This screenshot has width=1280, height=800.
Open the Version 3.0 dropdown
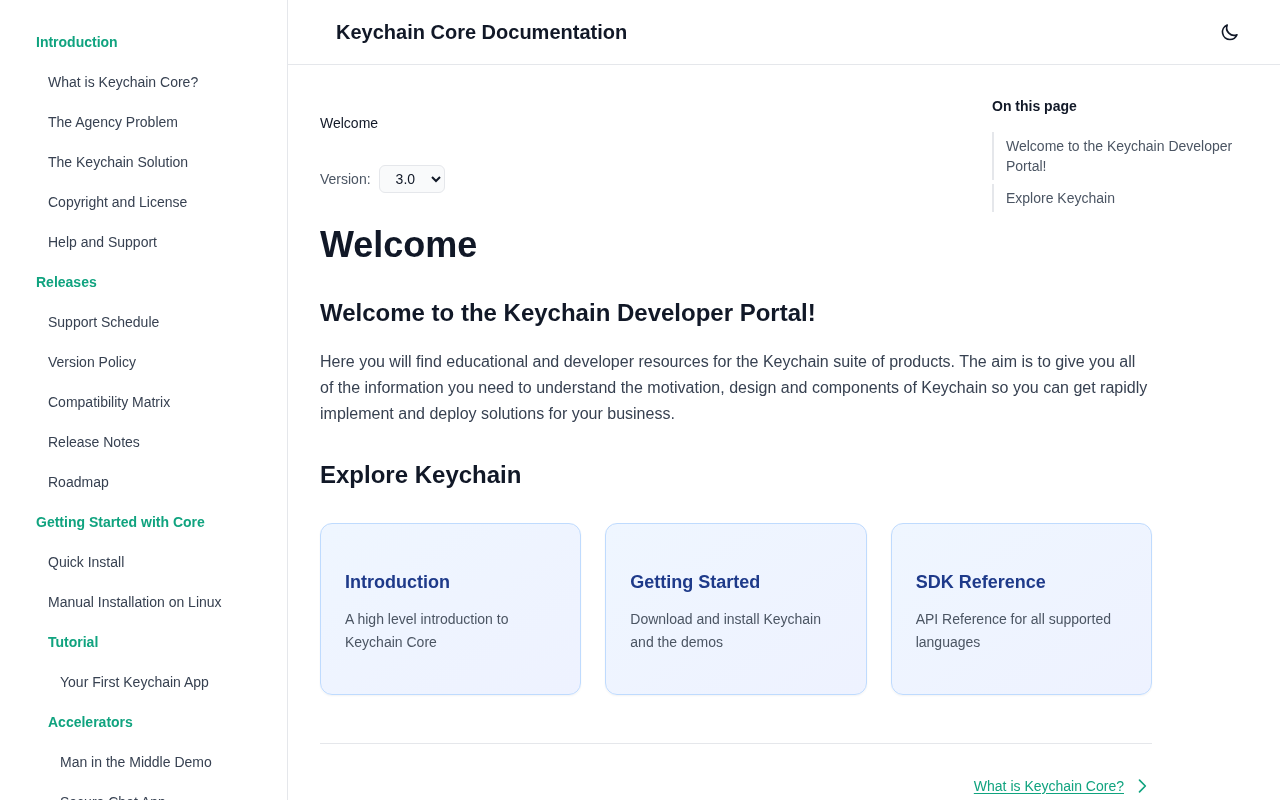tap(412, 179)
